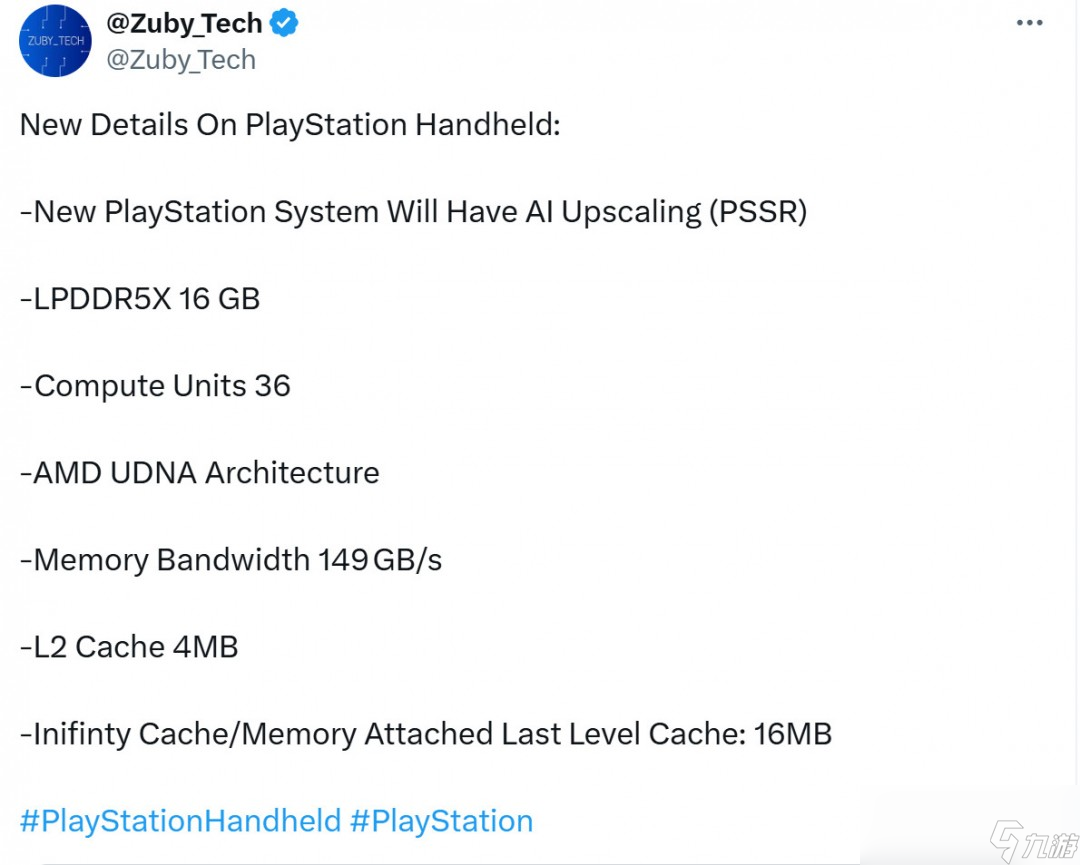
Task: Click the words 'Memory Bandwidth'
Action: pos(172,560)
